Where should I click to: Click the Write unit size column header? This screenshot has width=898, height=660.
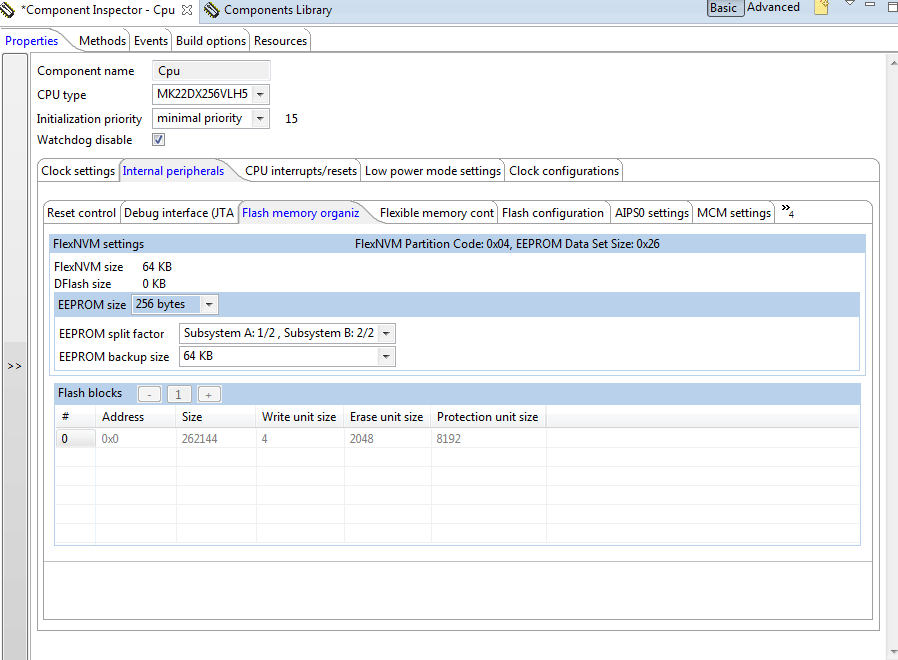[x=299, y=417]
